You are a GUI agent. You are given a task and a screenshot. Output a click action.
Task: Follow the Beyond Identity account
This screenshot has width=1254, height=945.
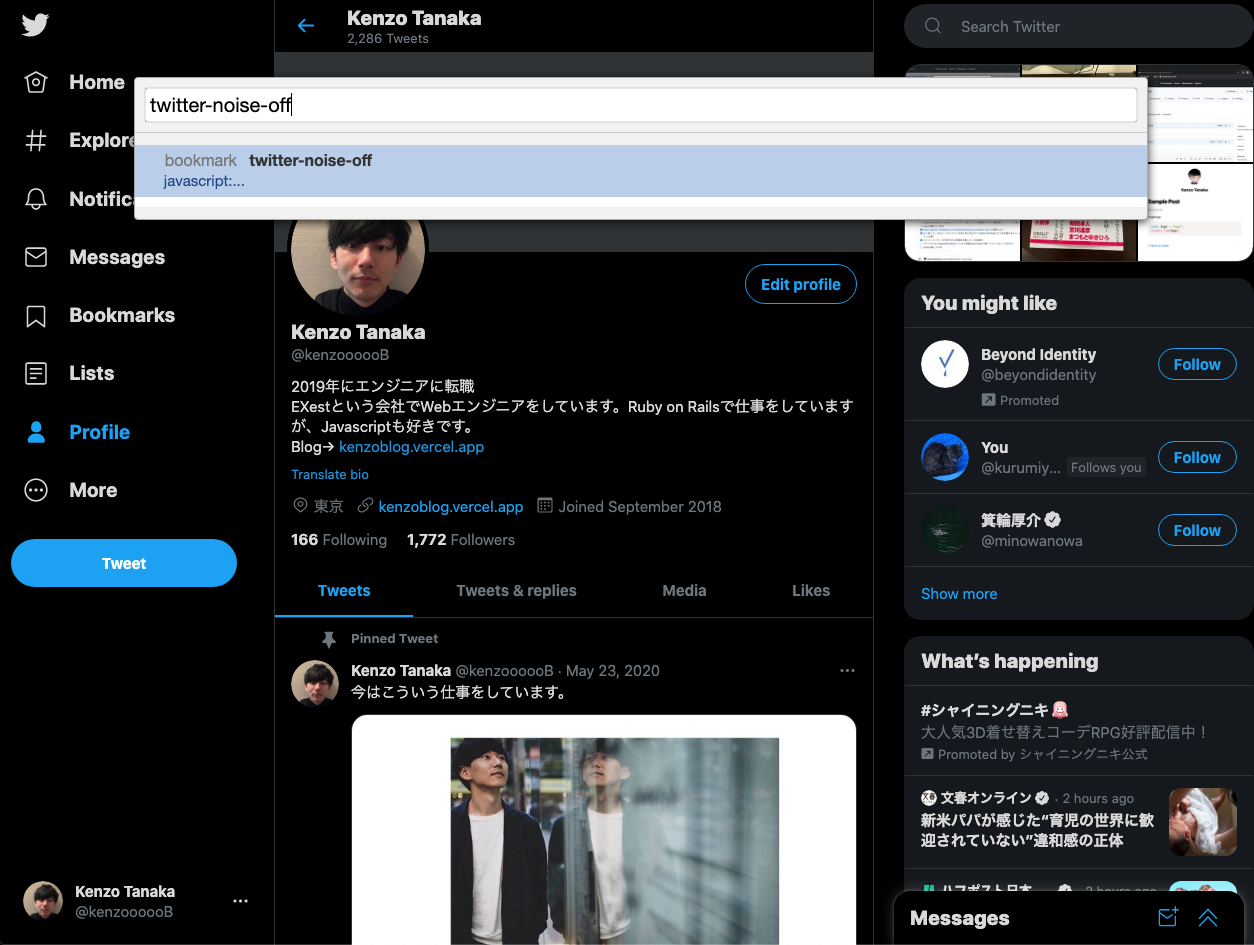1196,365
